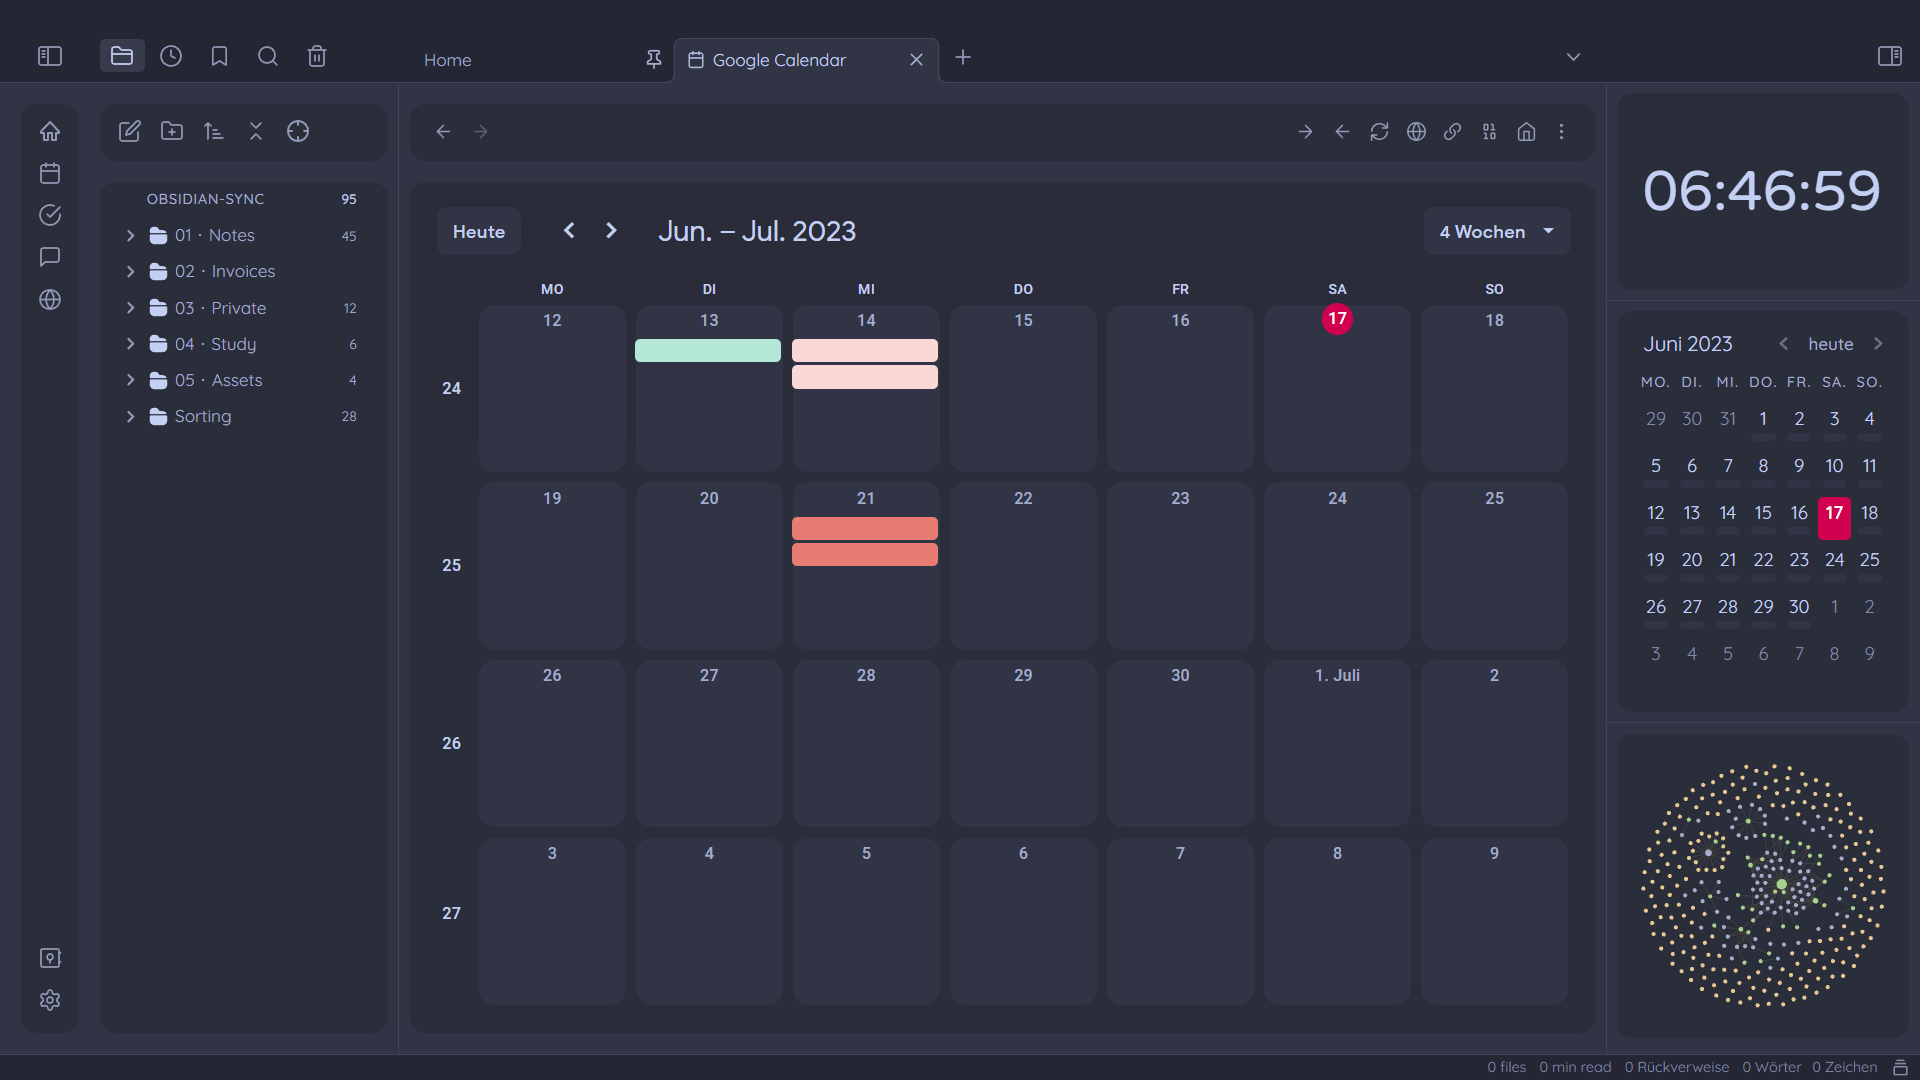Viewport: 1920px width, 1080px height.
Task: Toggle the right sidebar panel
Action: coord(1889,57)
